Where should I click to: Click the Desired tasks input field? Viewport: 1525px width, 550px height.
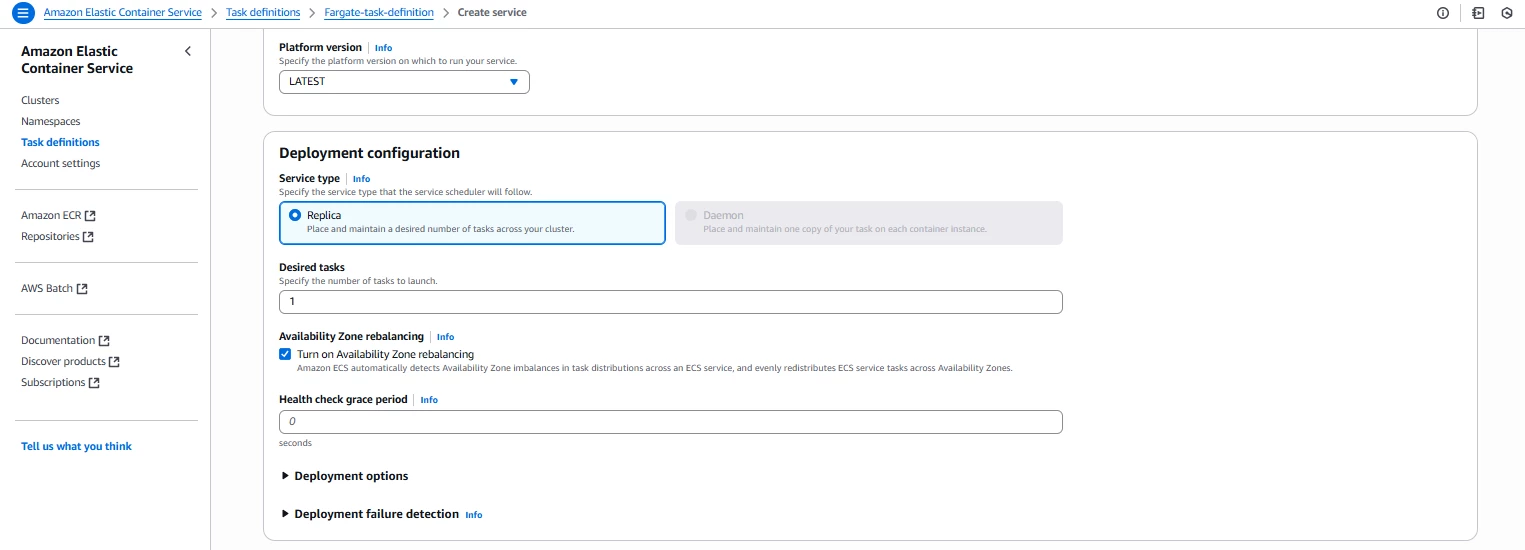point(670,302)
